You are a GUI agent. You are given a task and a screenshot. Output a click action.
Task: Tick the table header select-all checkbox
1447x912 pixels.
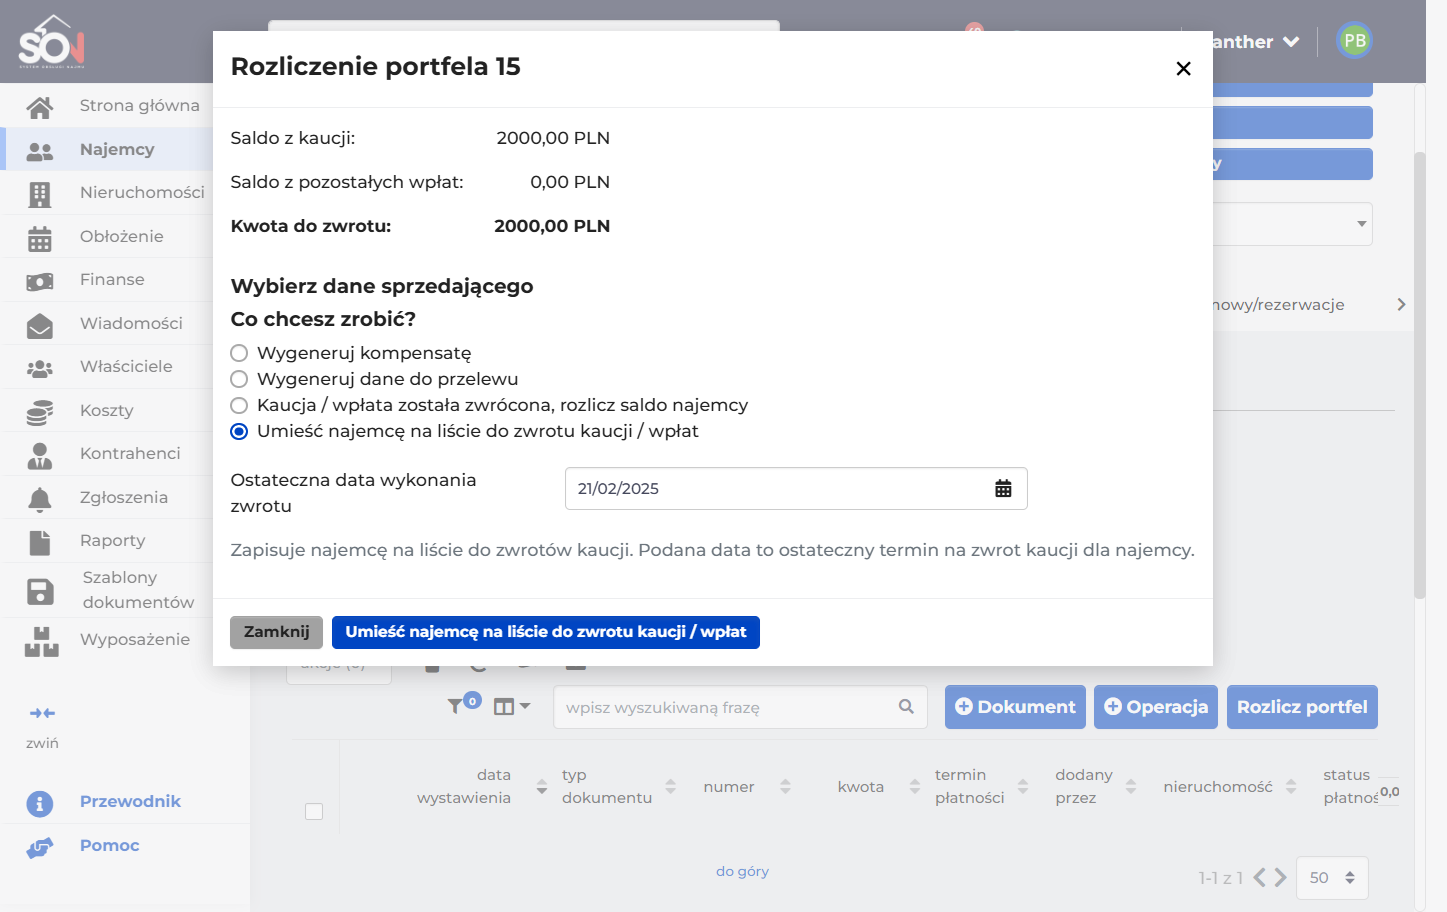pyautogui.click(x=314, y=811)
